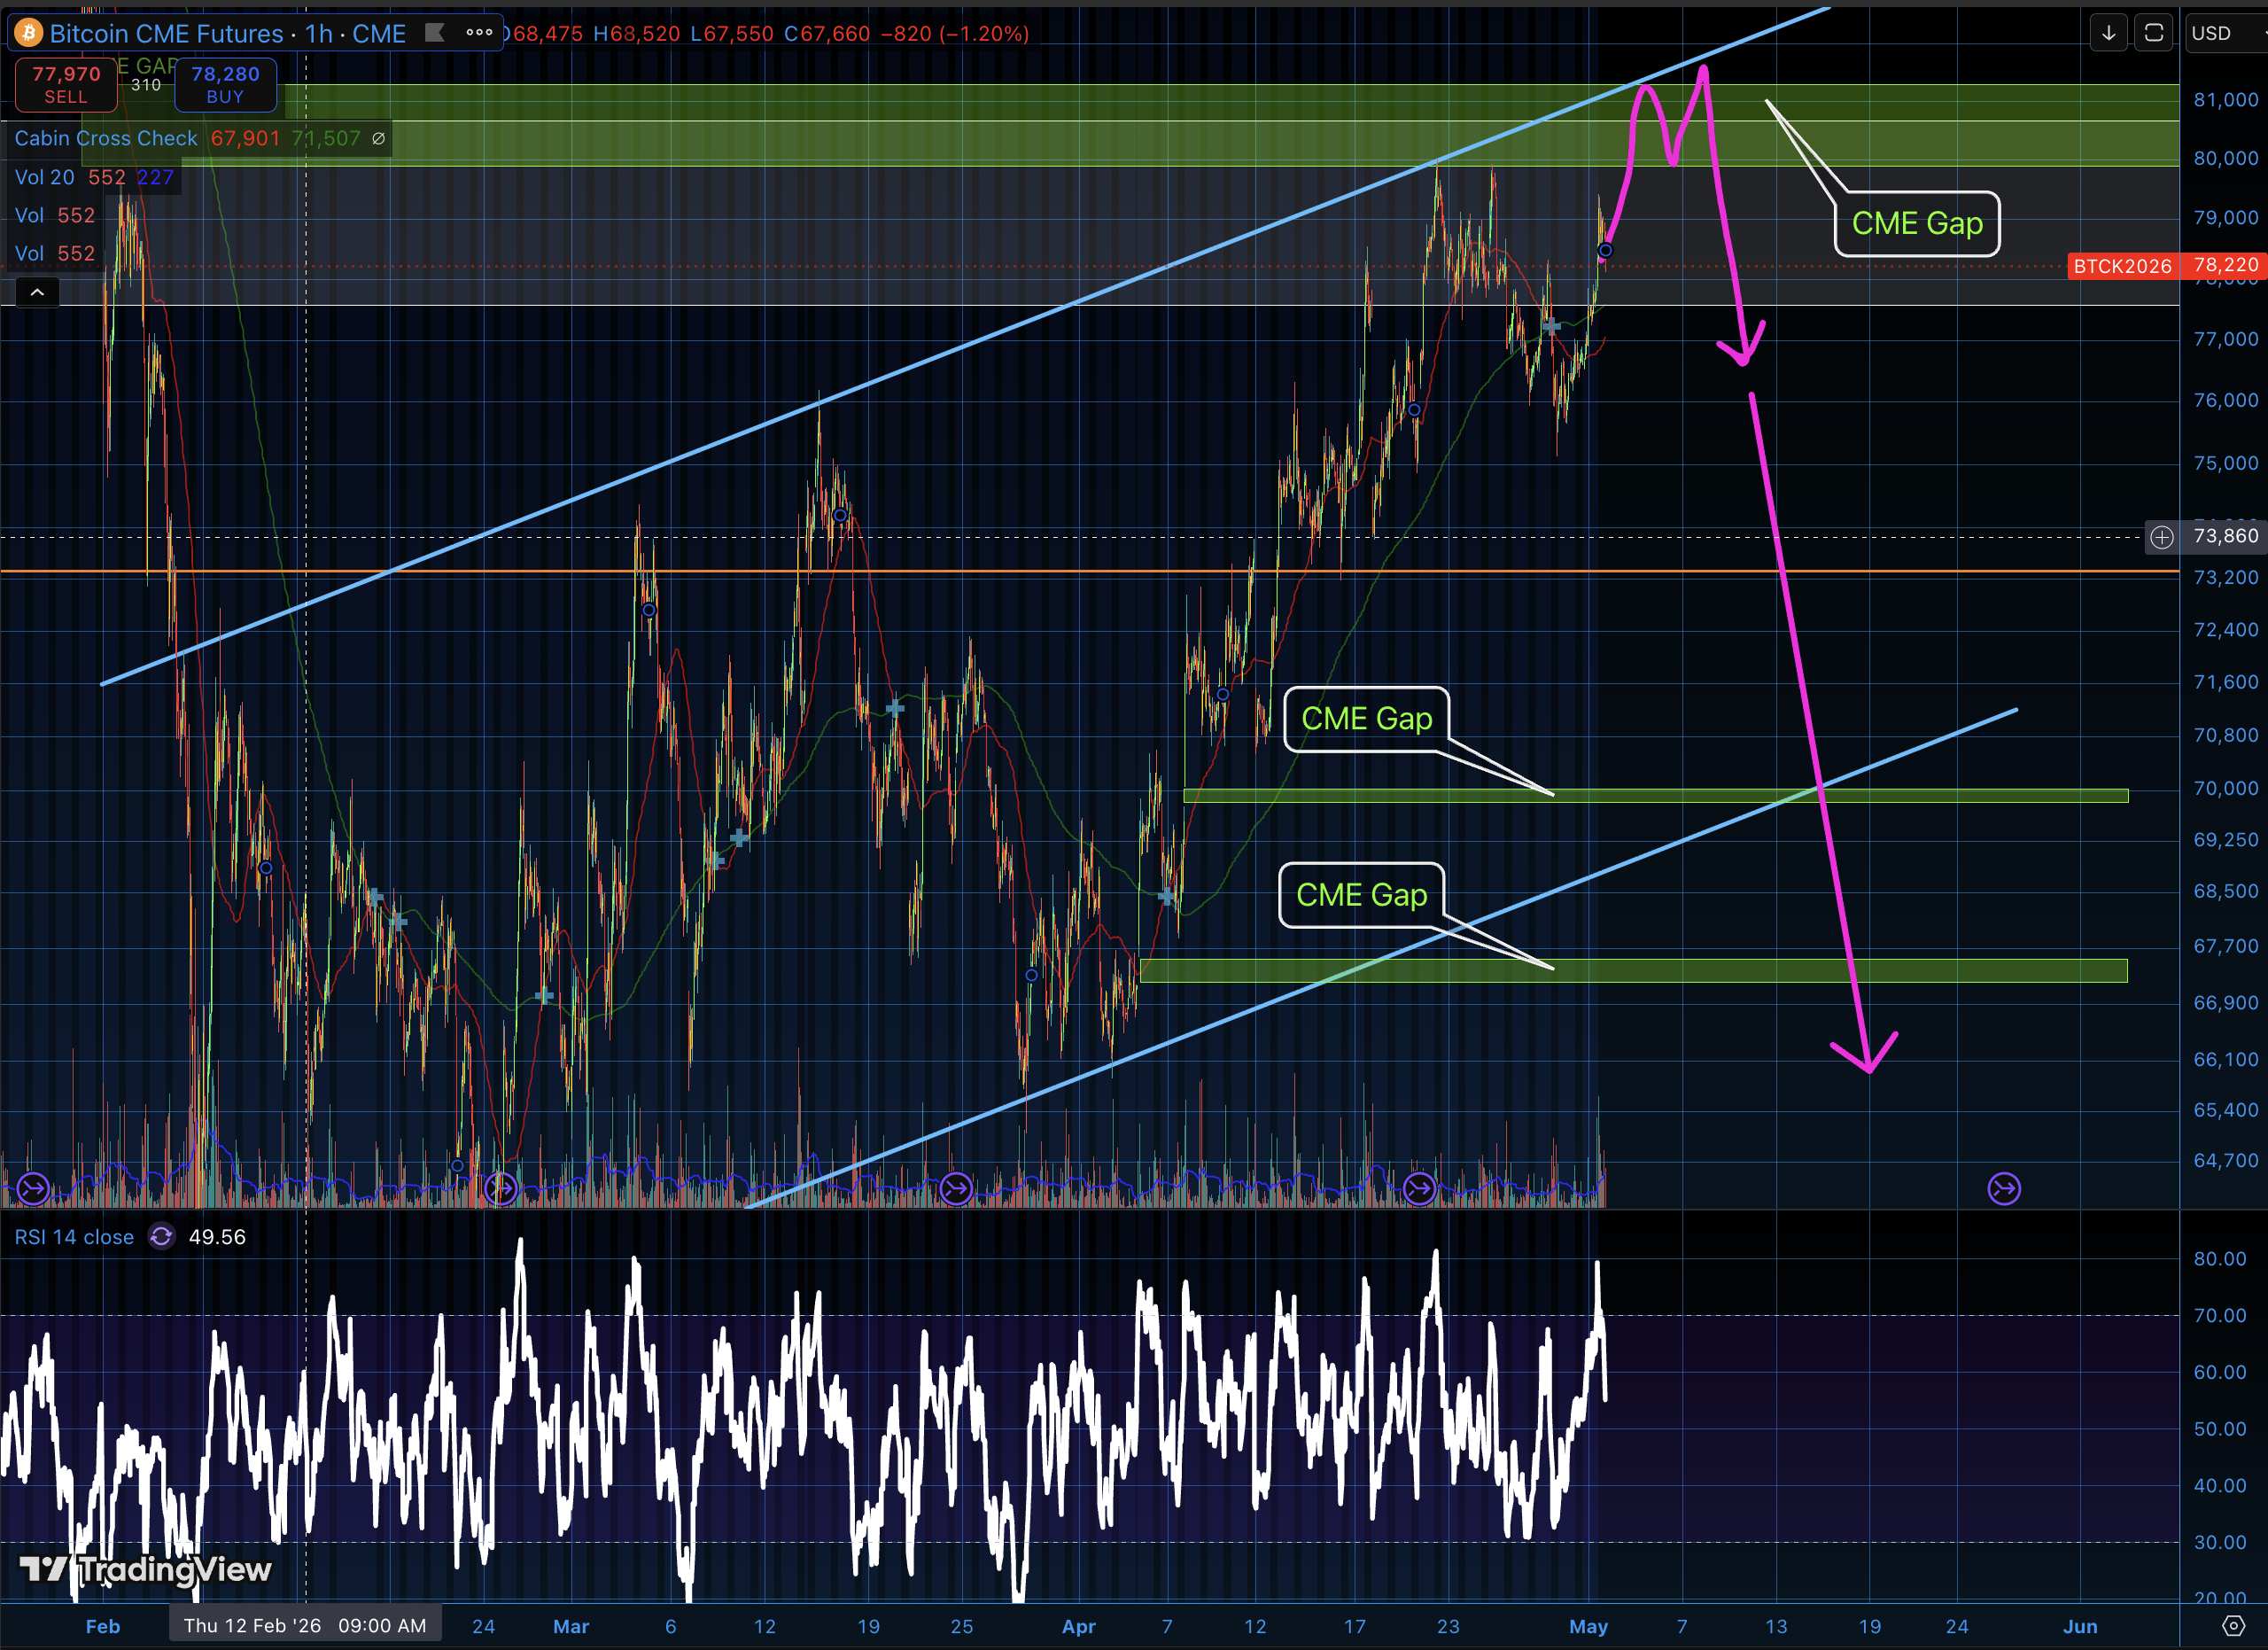
Task: Select the upper CME Gap callout label
Action: (x=1917, y=223)
